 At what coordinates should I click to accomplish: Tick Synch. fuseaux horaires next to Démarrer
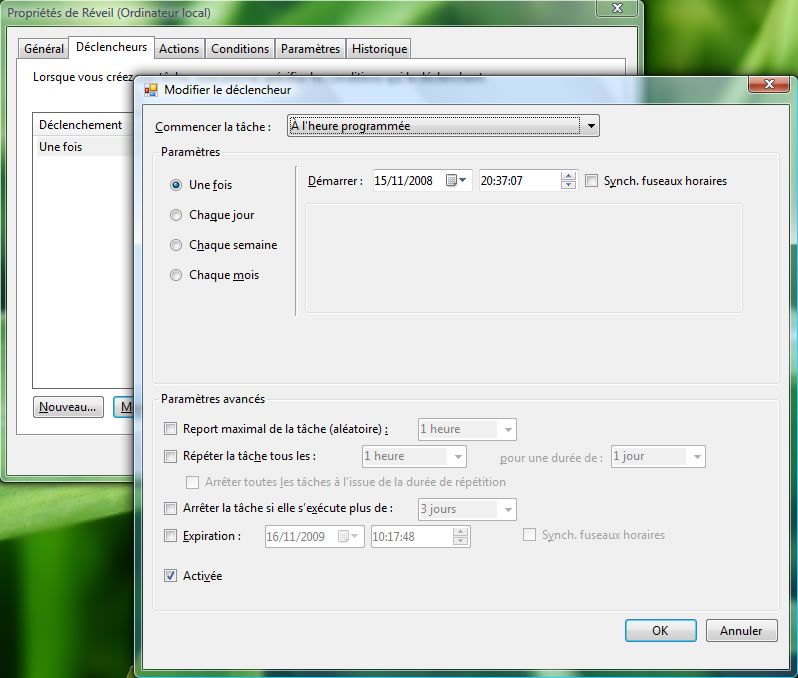tap(591, 181)
